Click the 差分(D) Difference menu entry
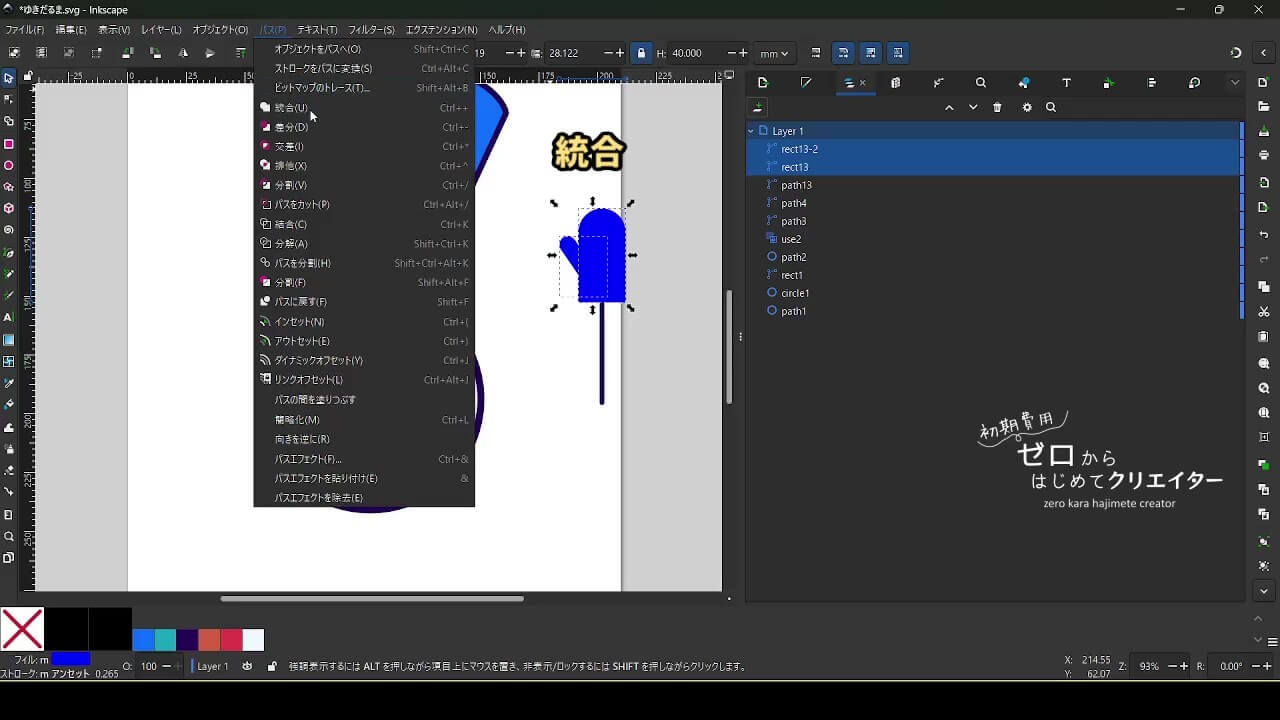The width and height of the screenshot is (1280, 720). (291, 127)
